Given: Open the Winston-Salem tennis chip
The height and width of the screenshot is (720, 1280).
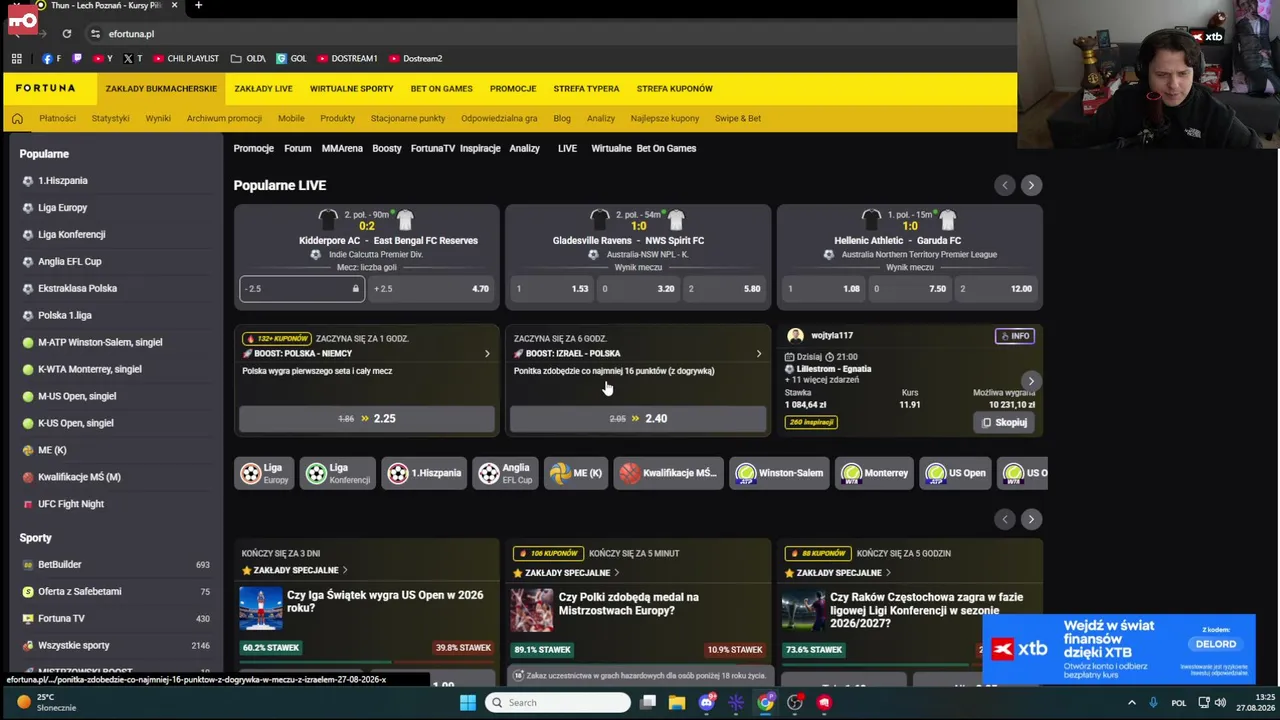Looking at the screenshot, I should pos(780,473).
